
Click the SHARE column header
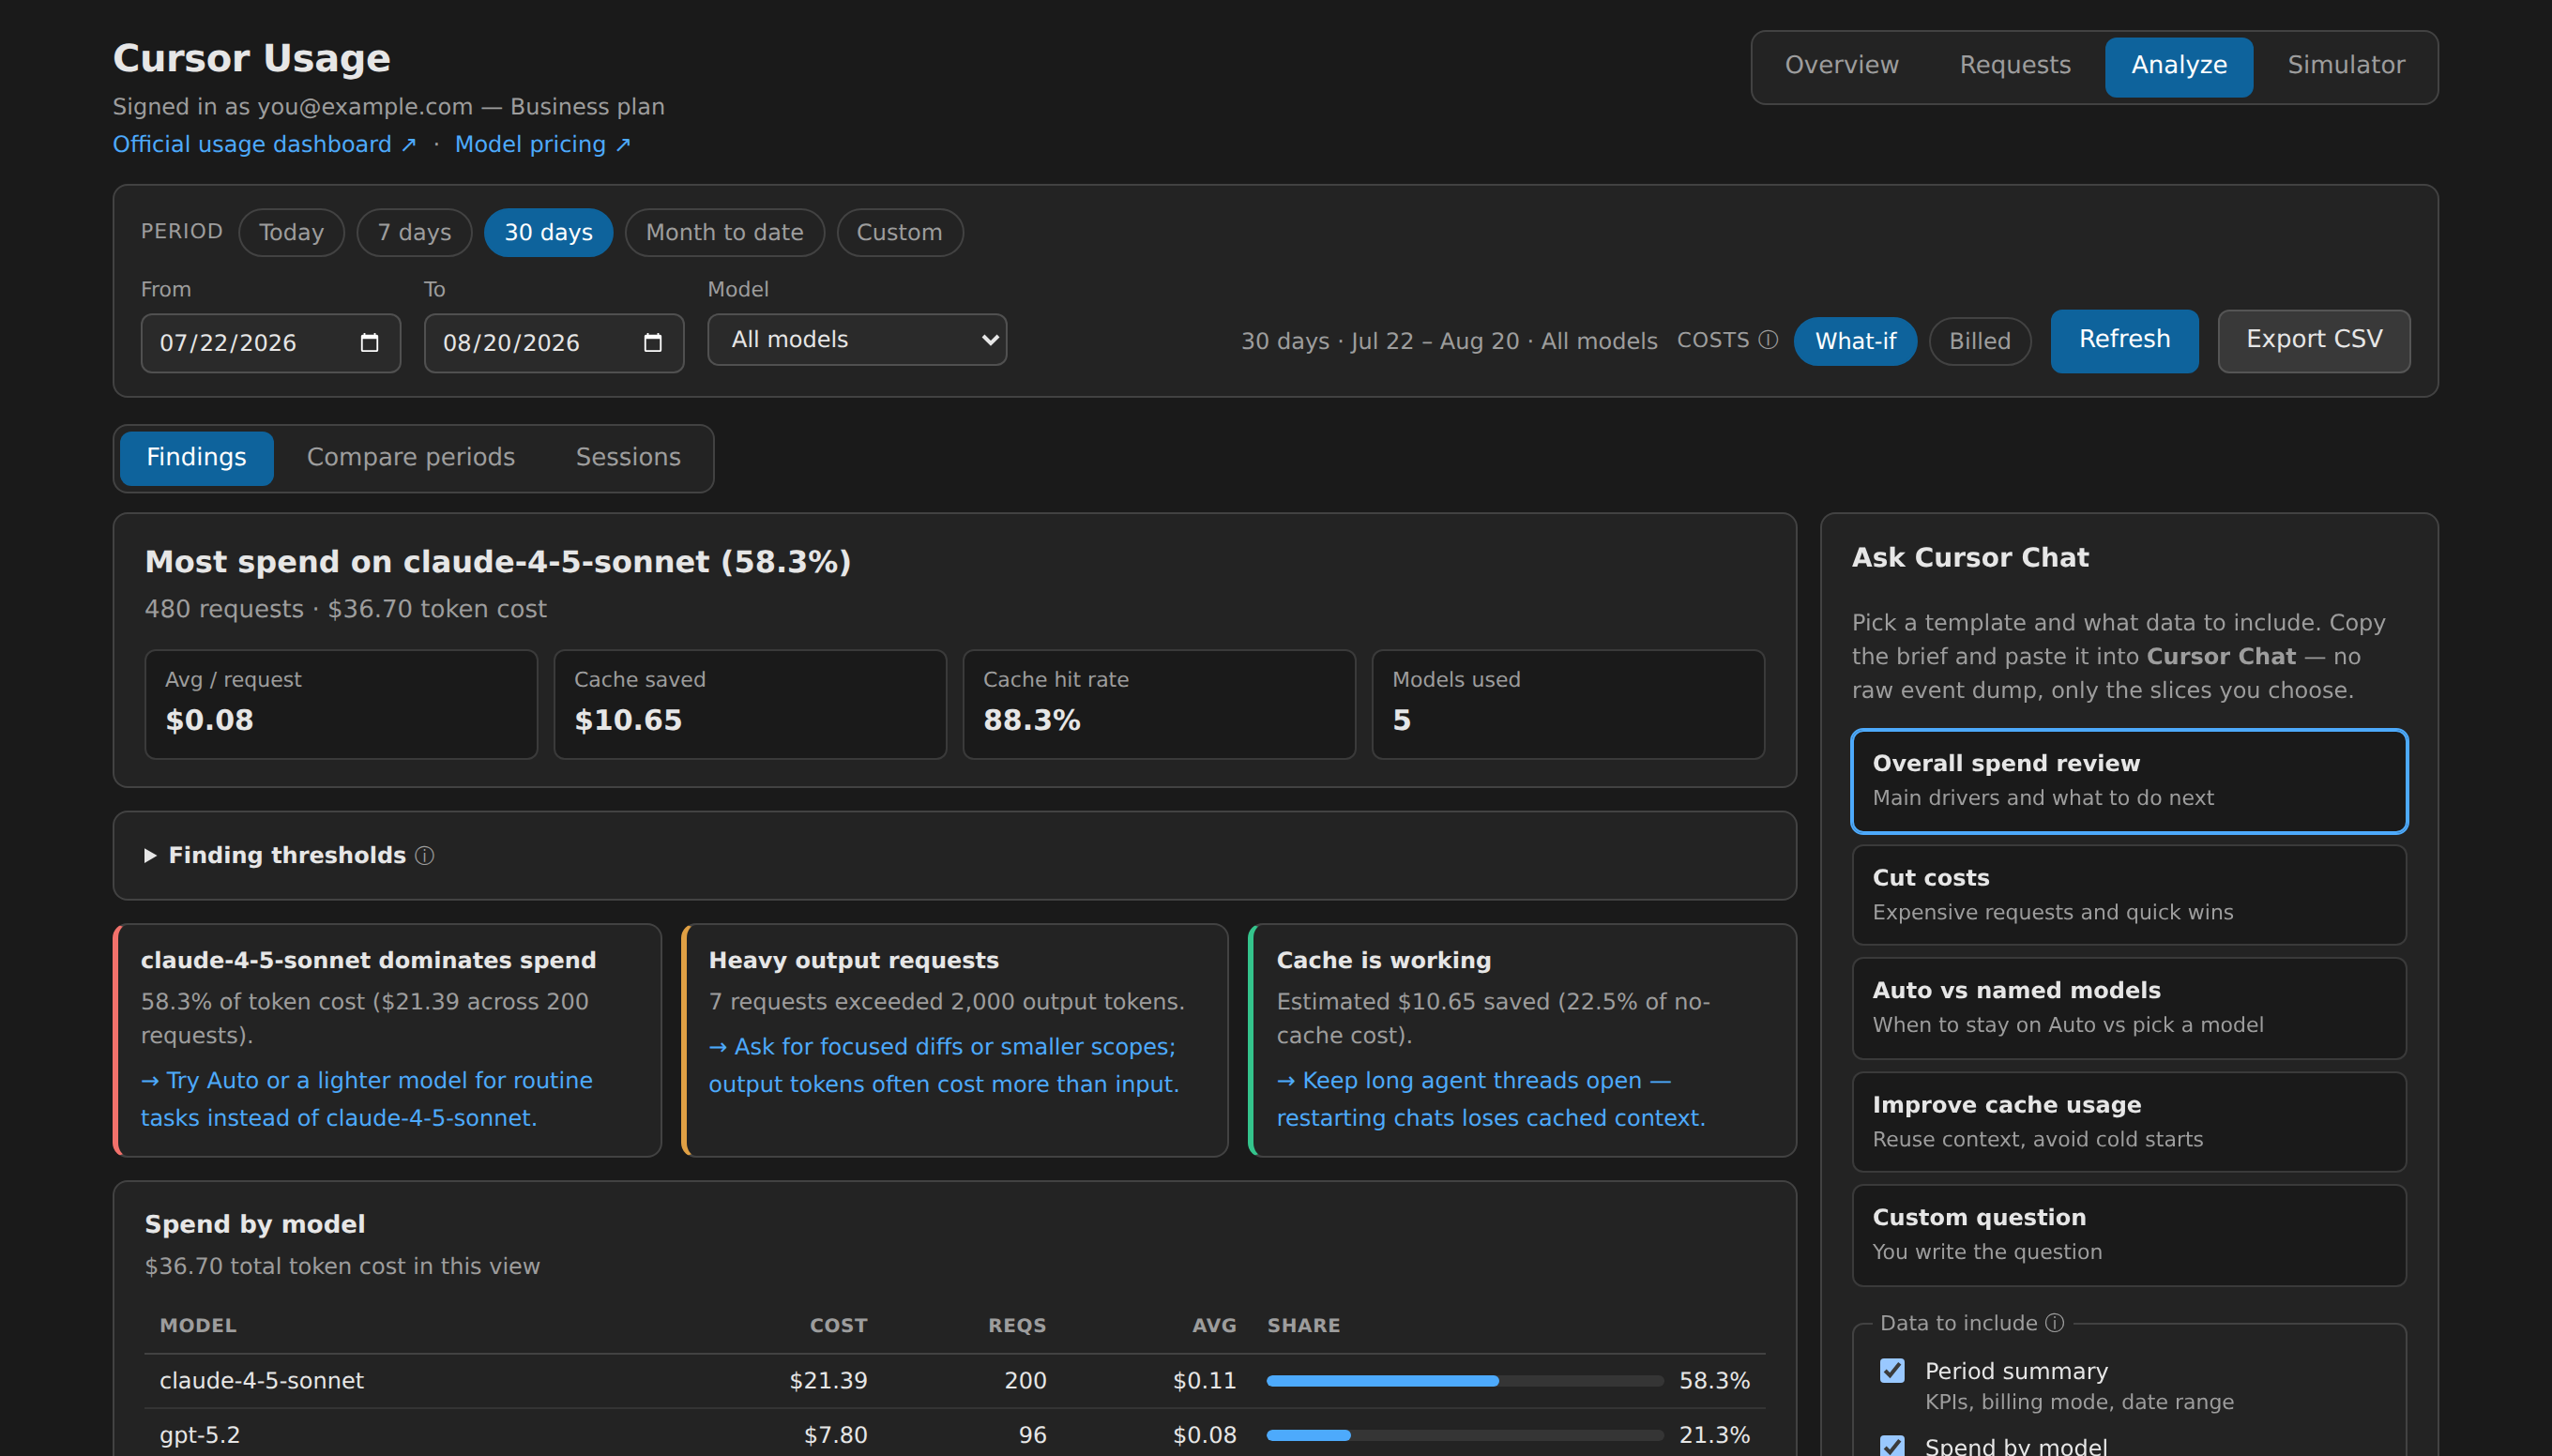click(1303, 1326)
